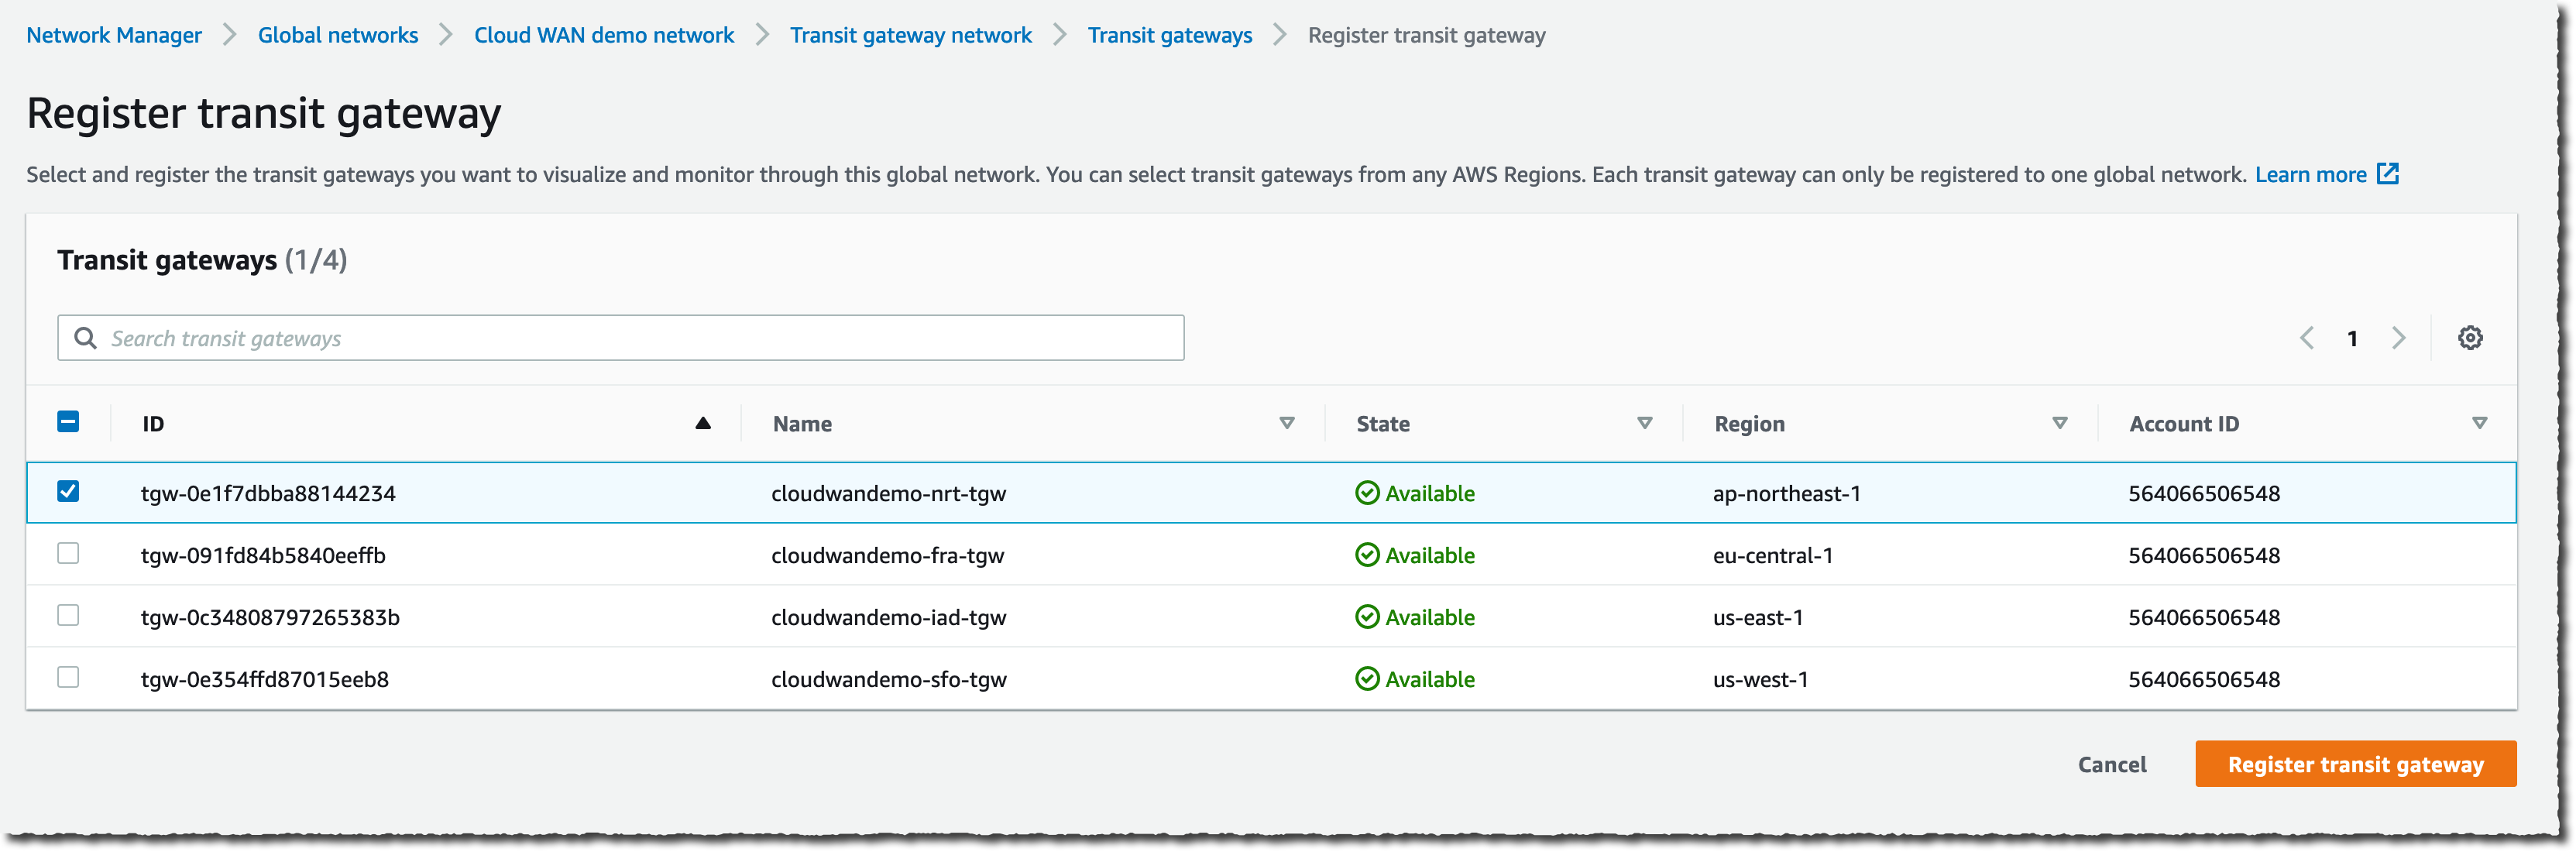2576x852 pixels.
Task: Sort by State column arrow
Action: point(1644,423)
